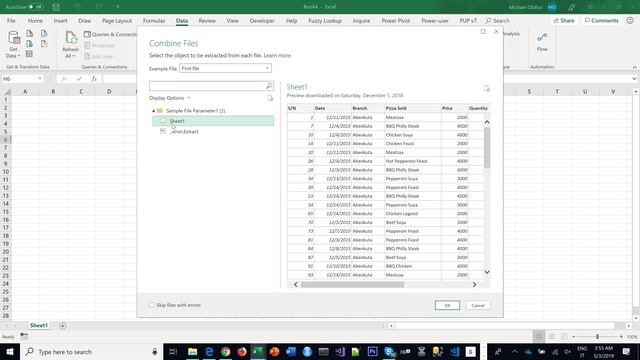This screenshot has width=640, height=360.
Task: Click the macro recording icon in status bar
Action: (24, 336)
